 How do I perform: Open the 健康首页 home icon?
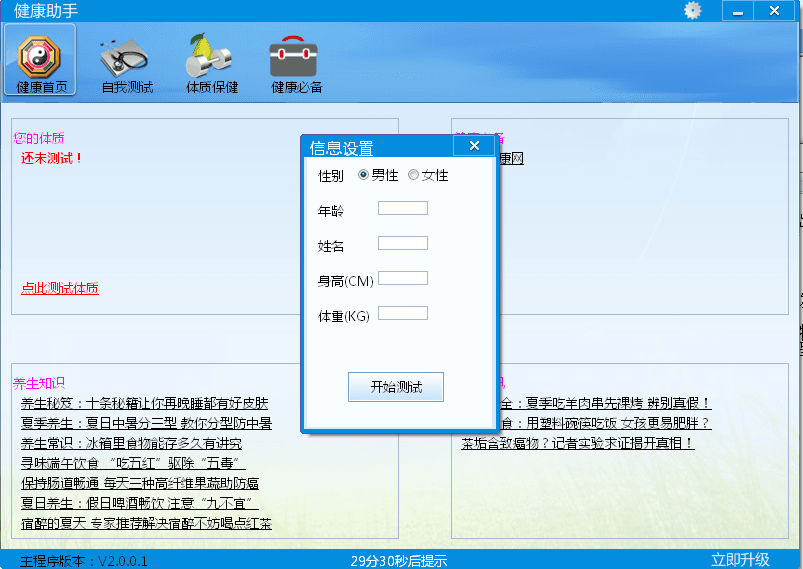[x=41, y=60]
